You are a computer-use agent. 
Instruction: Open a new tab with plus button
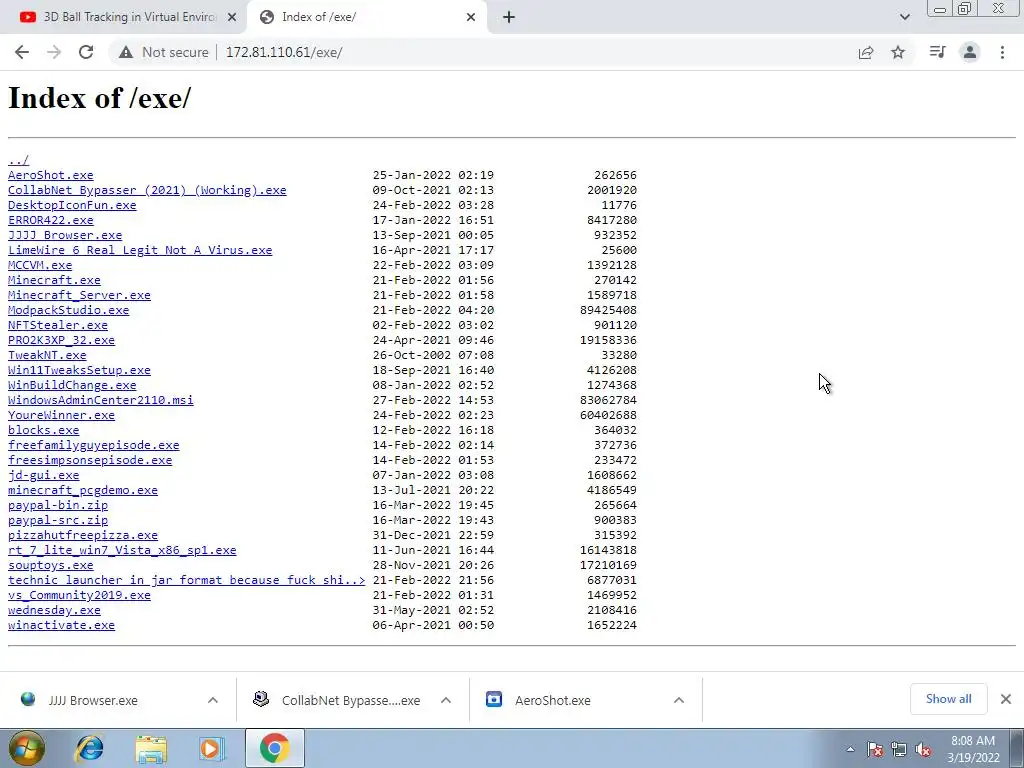[x=509, y=18]
